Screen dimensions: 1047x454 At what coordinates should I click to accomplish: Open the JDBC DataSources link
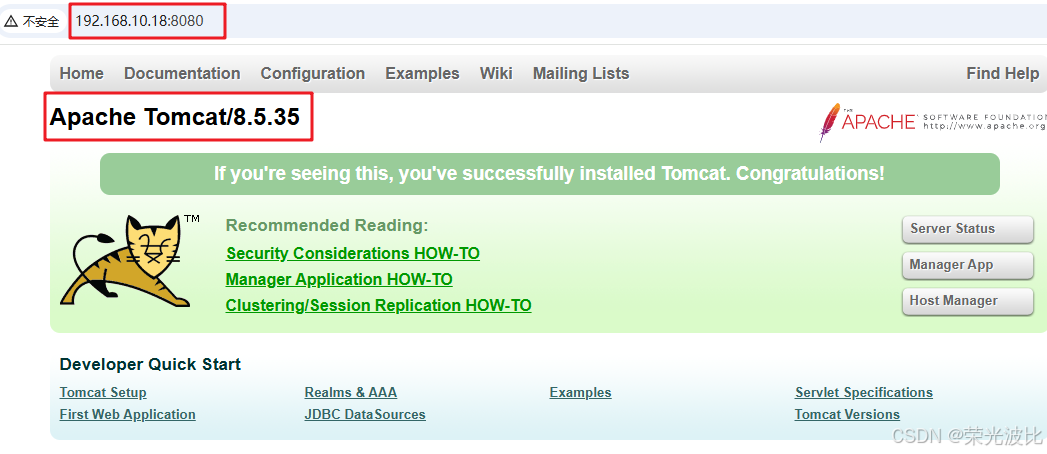point(365,415)
